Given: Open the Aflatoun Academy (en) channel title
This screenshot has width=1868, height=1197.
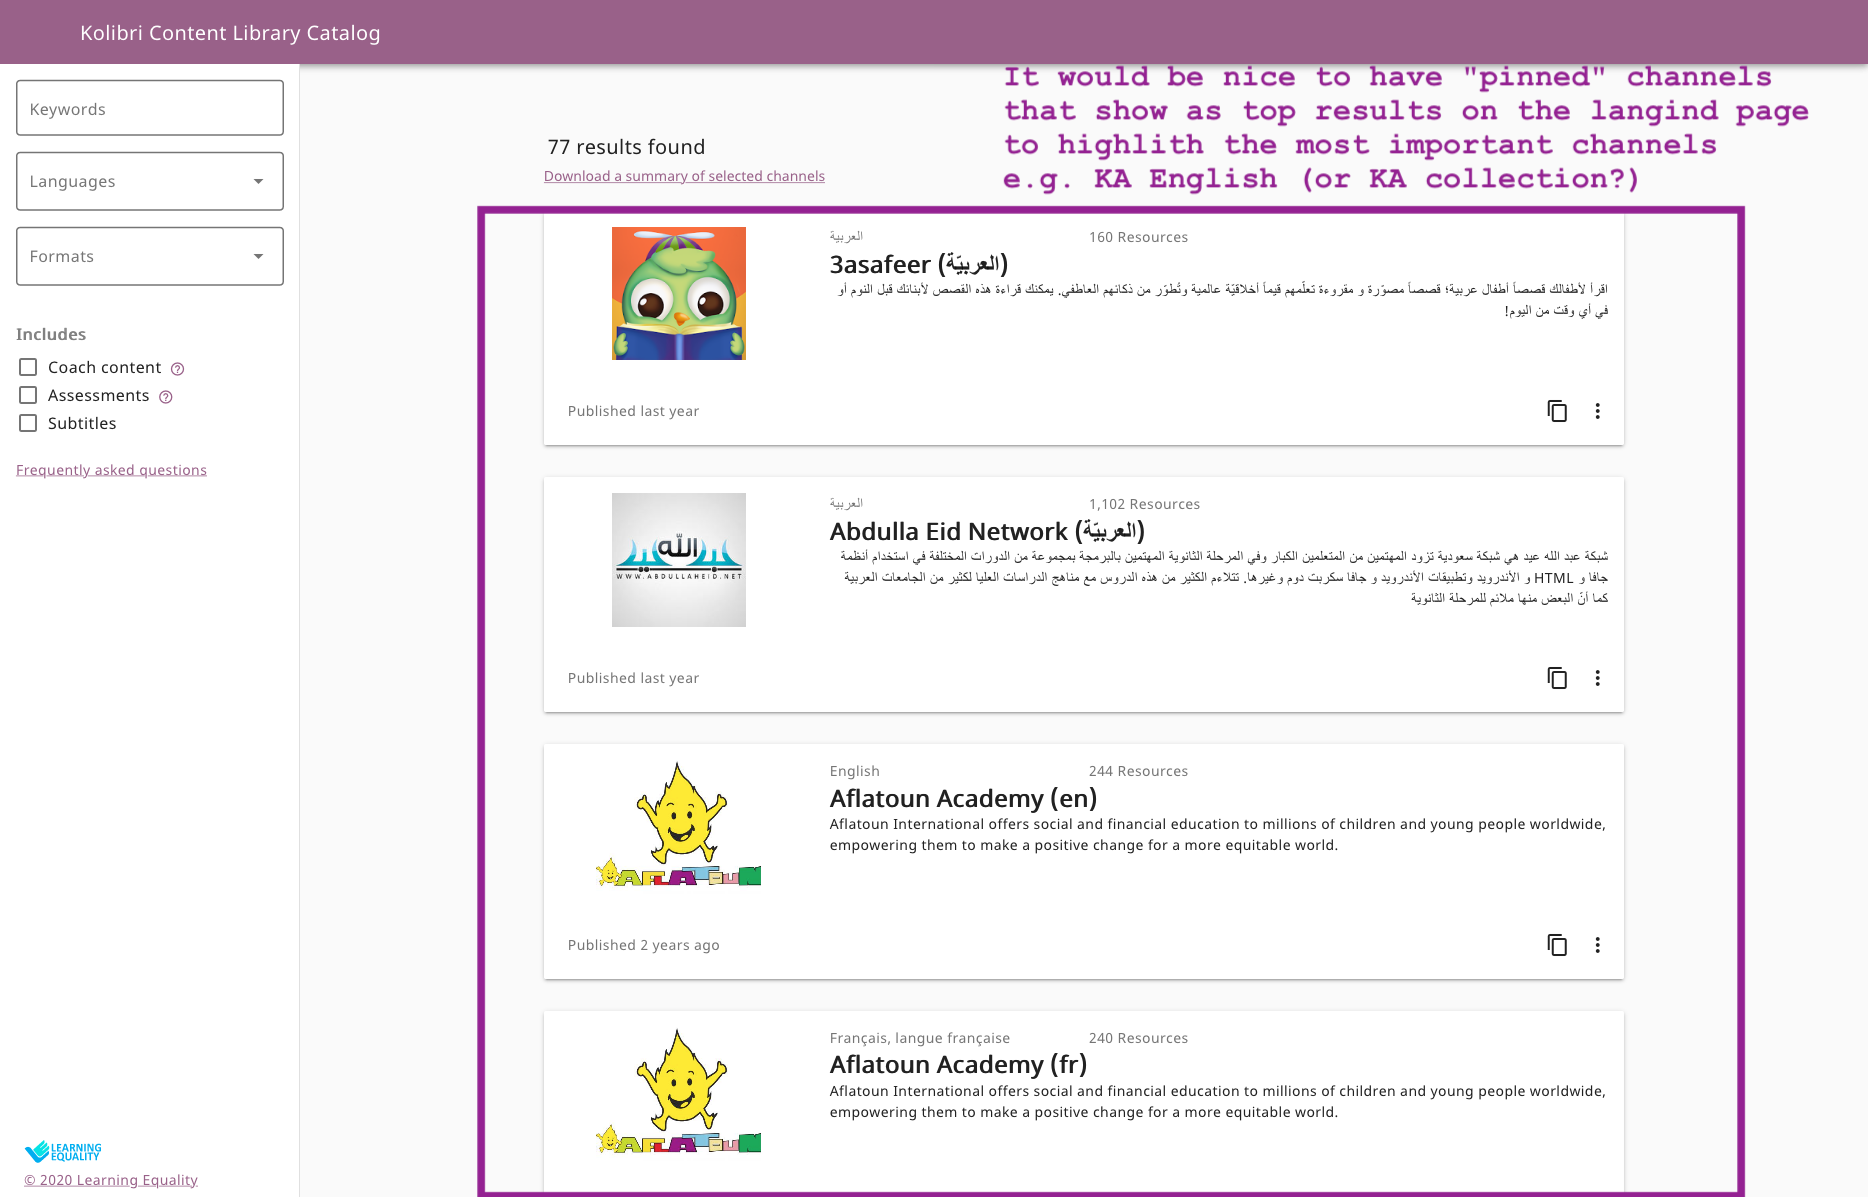Looking at the screenshot, I should click(x=963, y=798).
